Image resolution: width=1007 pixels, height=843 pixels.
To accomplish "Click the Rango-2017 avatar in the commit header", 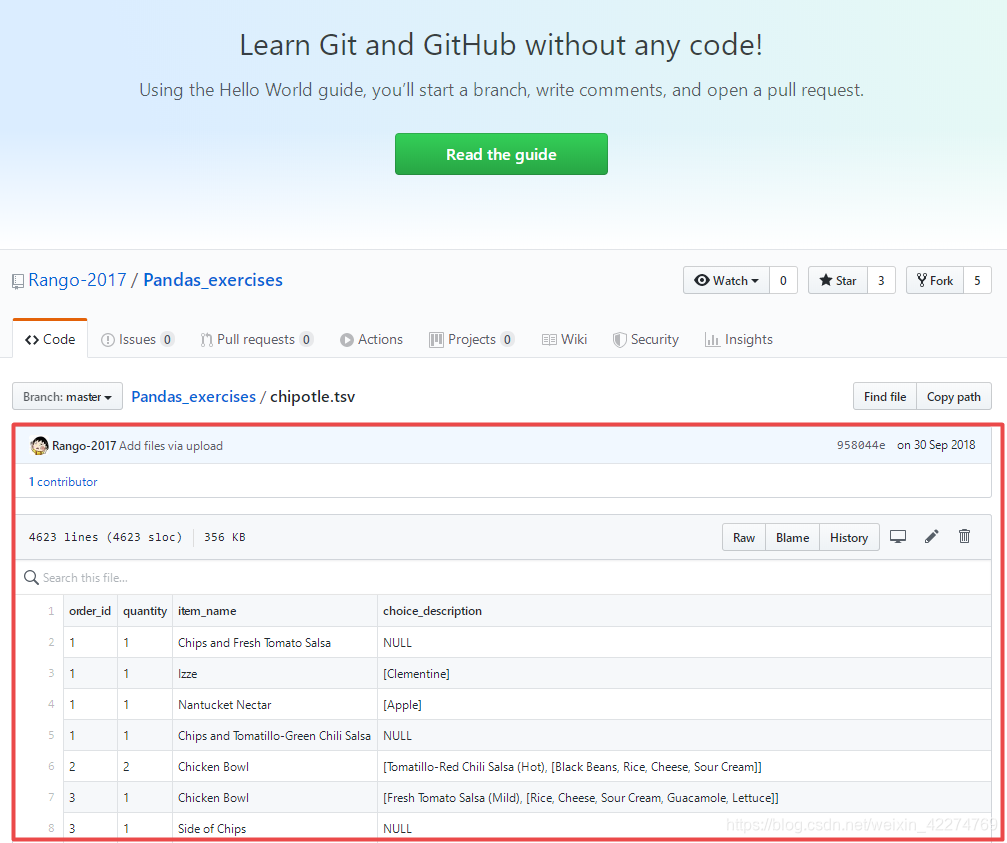I will (39, 444).
